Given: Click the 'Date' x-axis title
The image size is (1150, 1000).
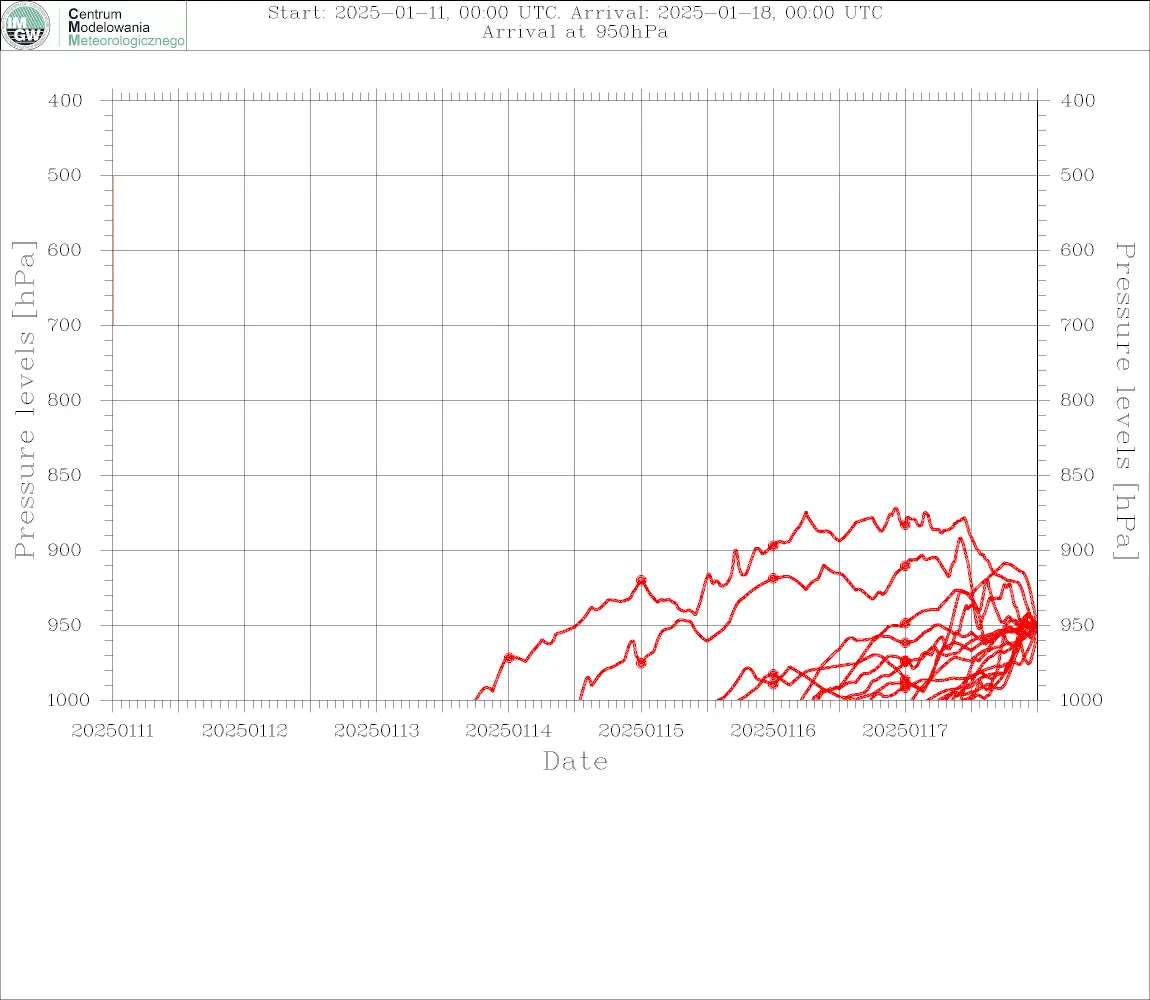Looking at the screenshot, I should click(575, 762).
